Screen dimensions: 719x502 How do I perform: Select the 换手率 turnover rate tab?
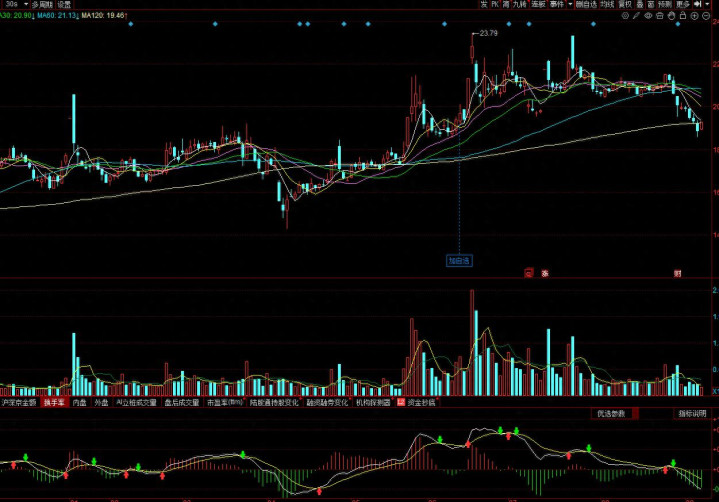54,403
